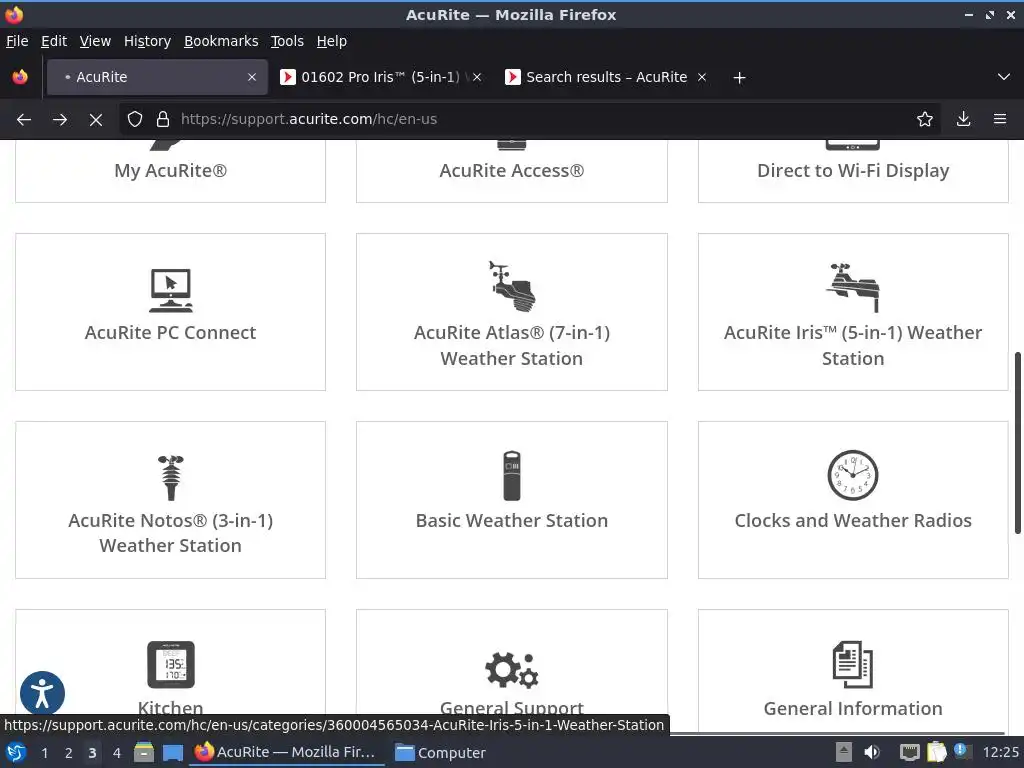Open the History menu
This screenshot has width=1024, height=768.
point(148,41)
